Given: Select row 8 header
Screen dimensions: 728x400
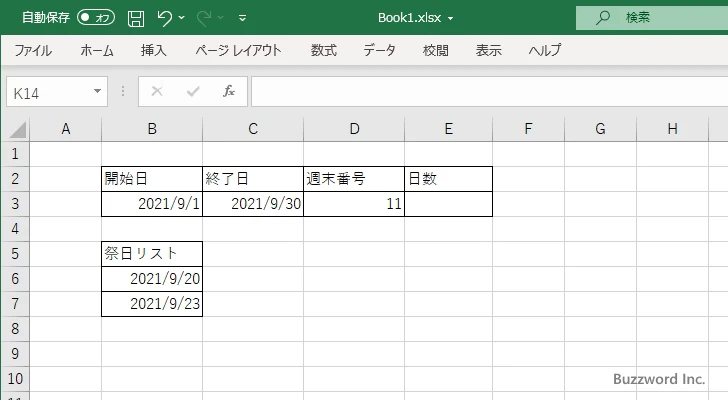Looking at the screenshot, I should pos(15,329).
